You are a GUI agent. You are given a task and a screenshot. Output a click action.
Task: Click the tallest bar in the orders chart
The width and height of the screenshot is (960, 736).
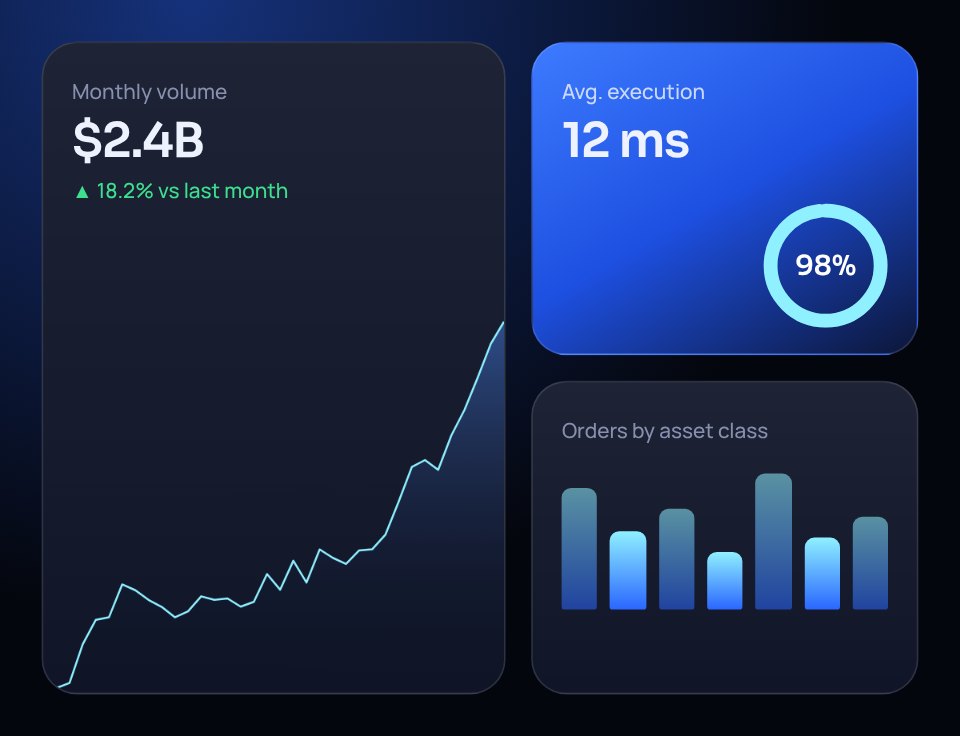pos(773,541)
